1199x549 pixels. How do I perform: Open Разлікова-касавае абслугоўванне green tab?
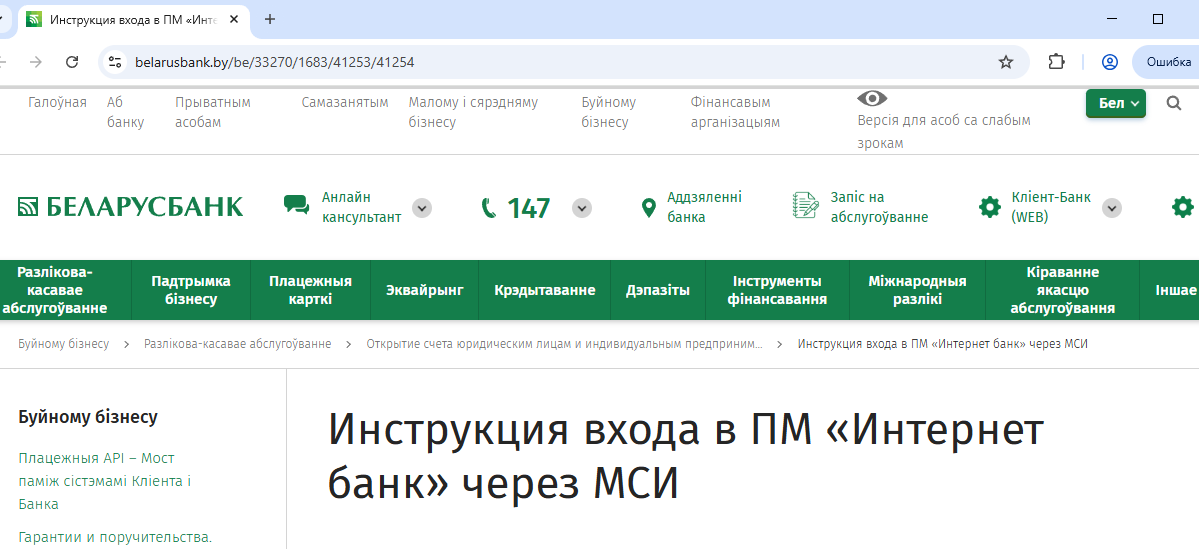pyautogui.click(x=54, y=291)
